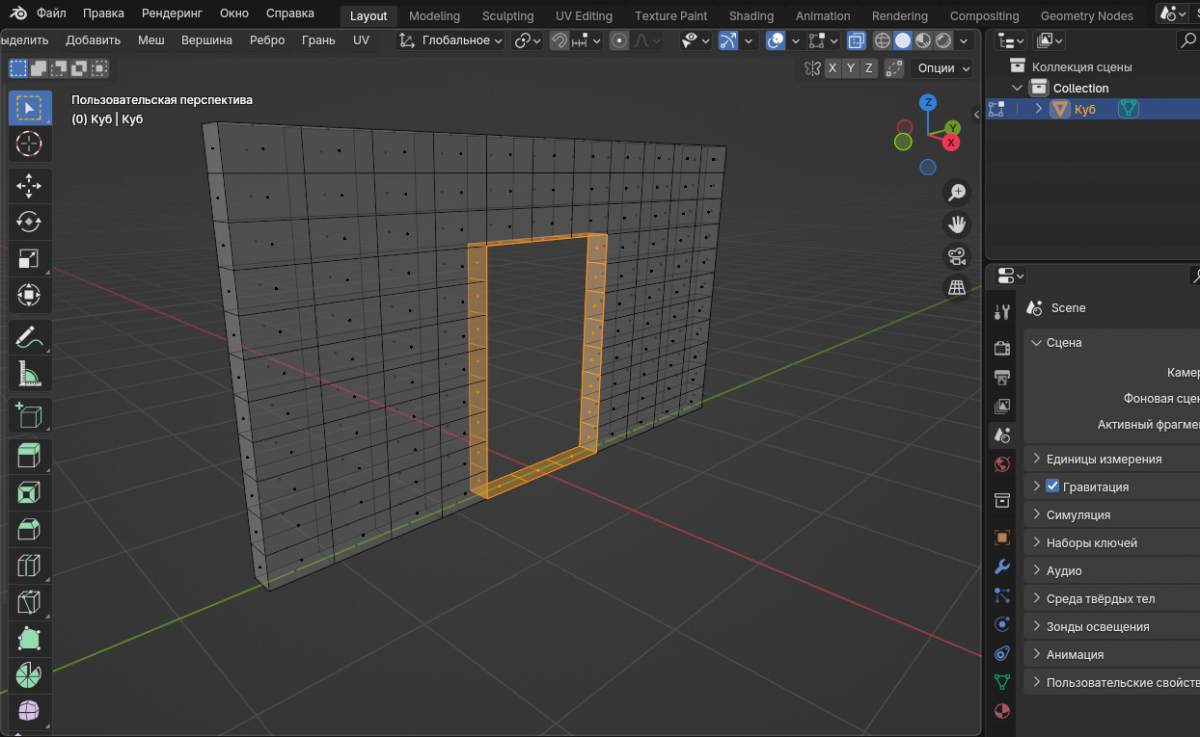Open the Output properties tab
1200x737 pixels.
(1002, 377)
